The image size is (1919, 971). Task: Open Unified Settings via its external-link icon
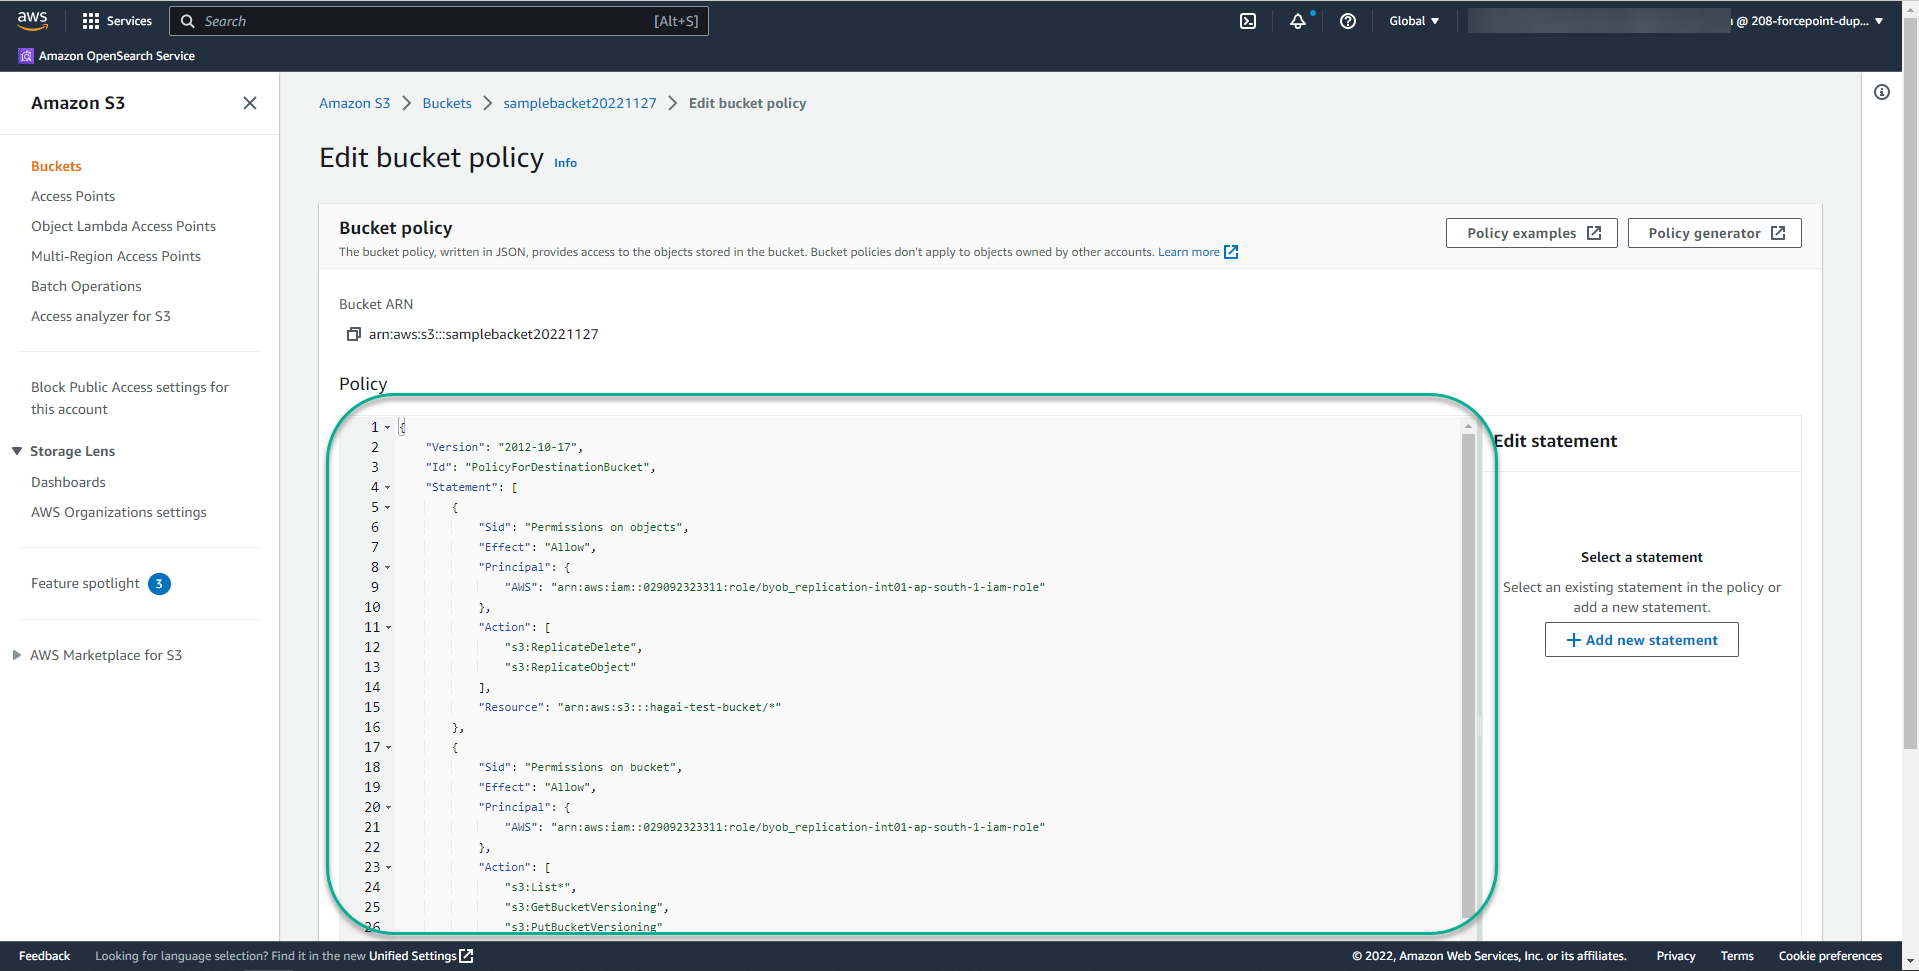pos(466,955)
